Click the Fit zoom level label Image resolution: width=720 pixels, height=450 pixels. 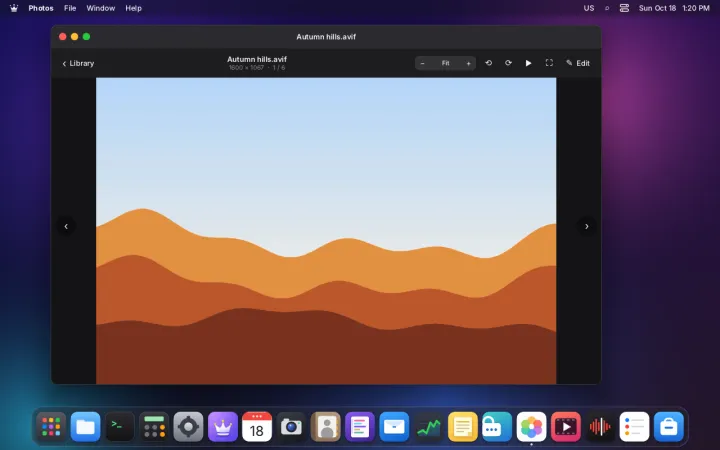[445, 63]
